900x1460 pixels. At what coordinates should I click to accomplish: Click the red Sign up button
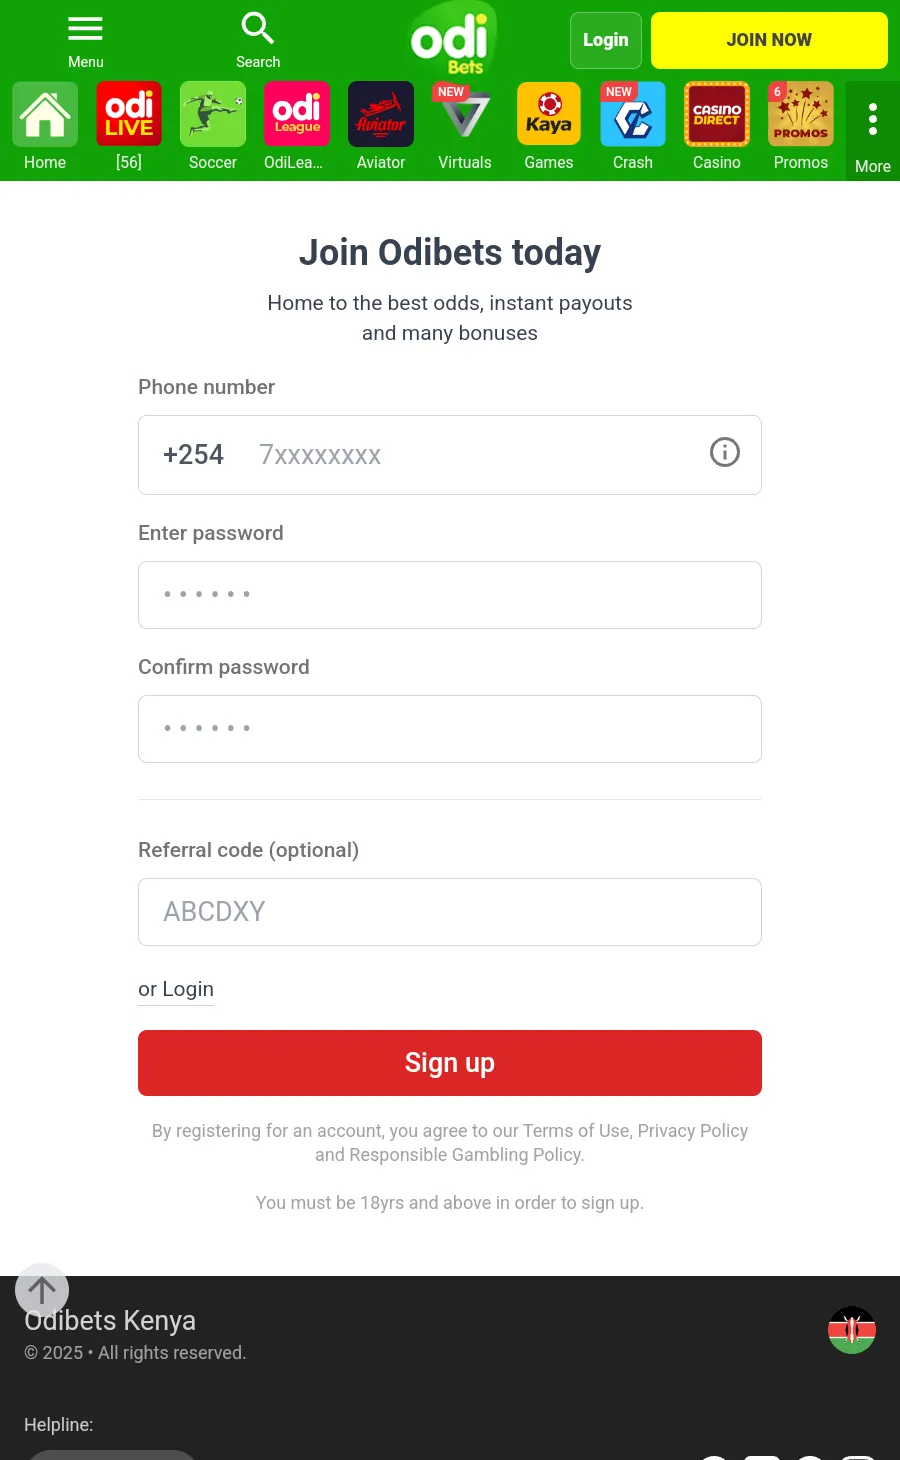(x=450, y=1063)
